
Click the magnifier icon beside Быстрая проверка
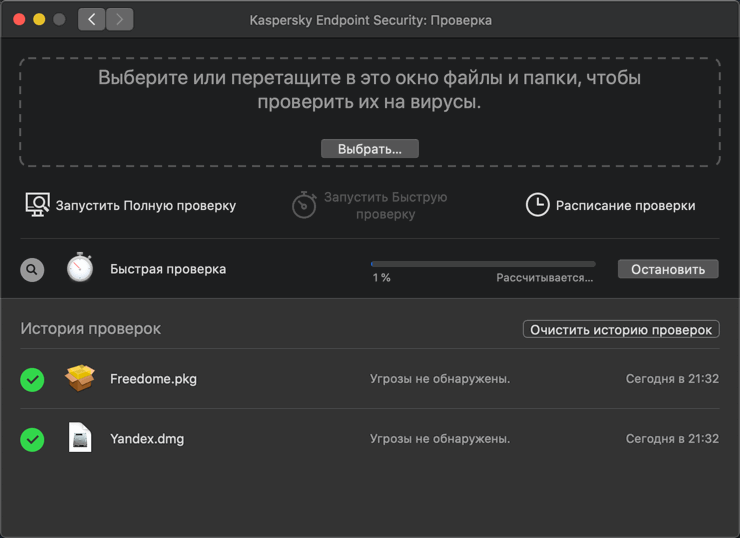[x=32, y=269]
